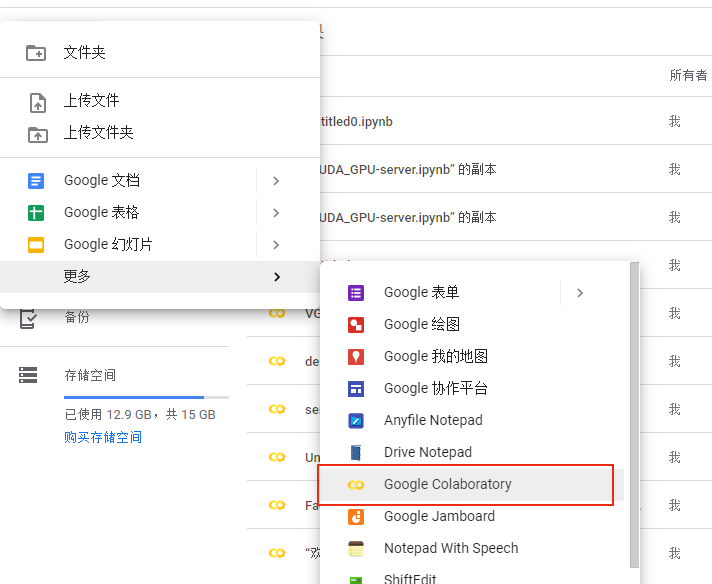Expand the 更多 submenu arrow

tap(277, 277)
